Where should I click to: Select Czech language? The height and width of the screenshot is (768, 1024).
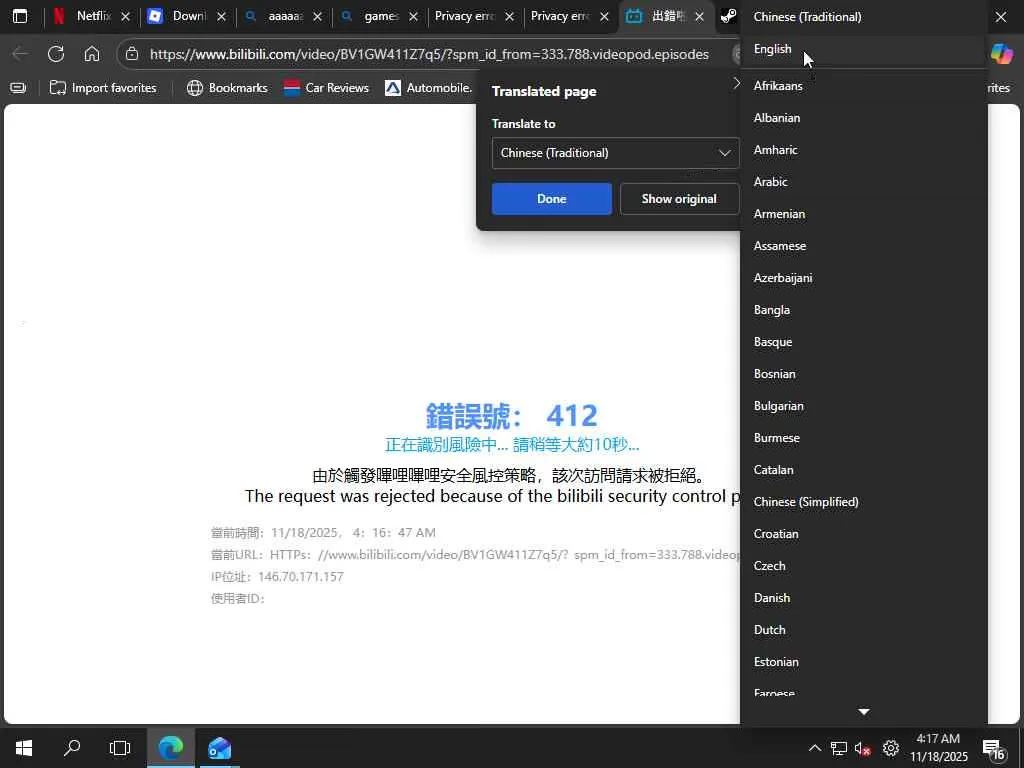tap(863, 566)
